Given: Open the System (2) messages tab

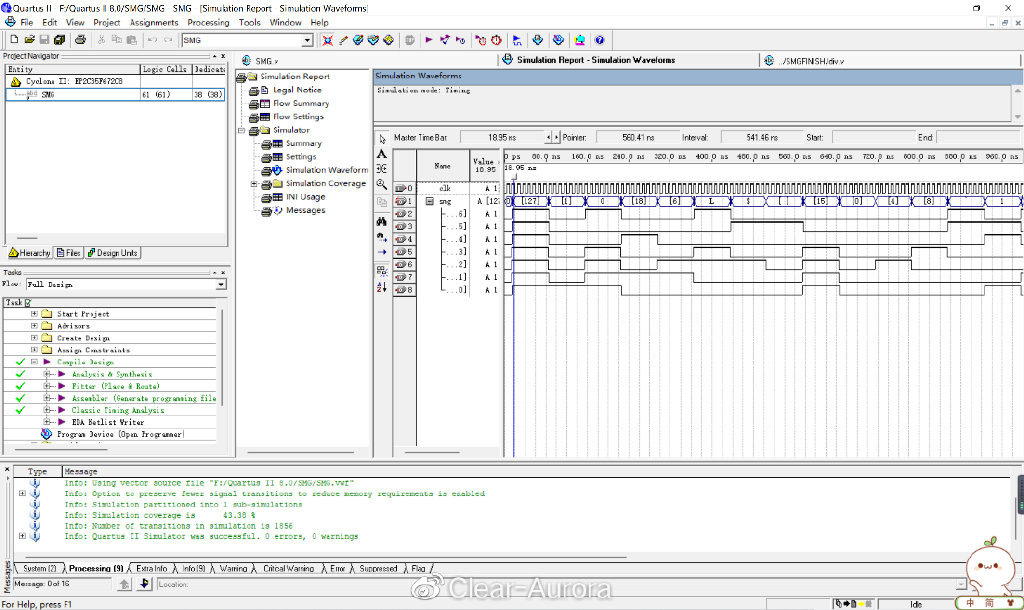Looking at the screenshot, I should (39, 569).
